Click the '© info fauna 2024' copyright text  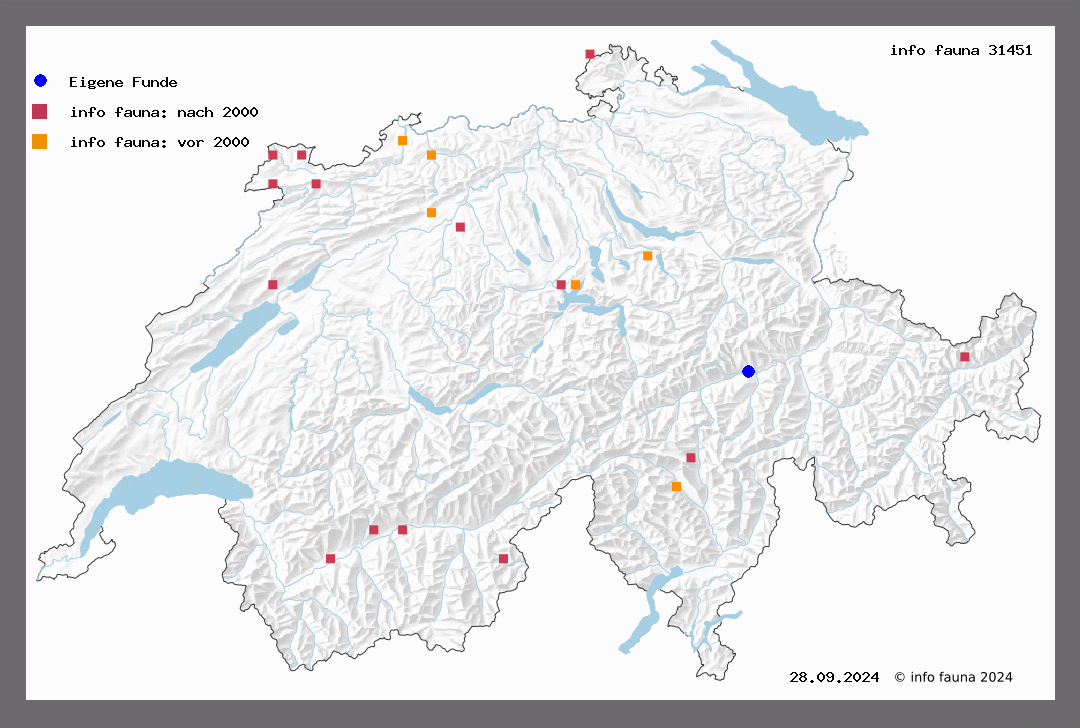tap(953, 677)
